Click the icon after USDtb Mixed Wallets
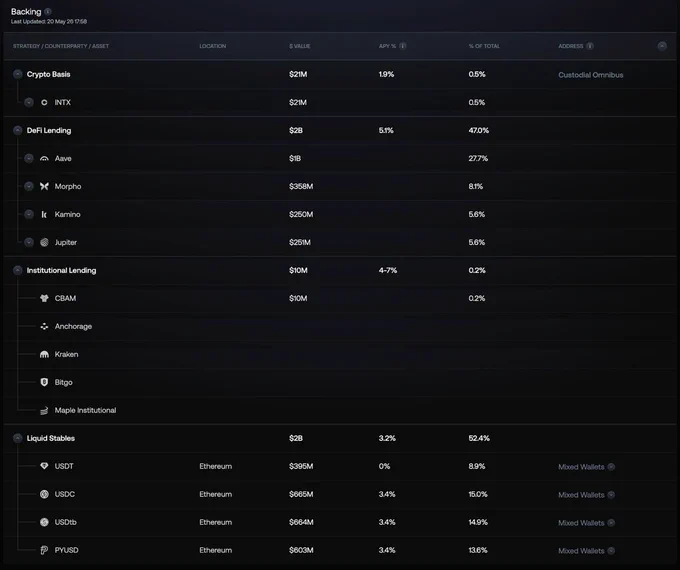 click(x=611, y=523)
